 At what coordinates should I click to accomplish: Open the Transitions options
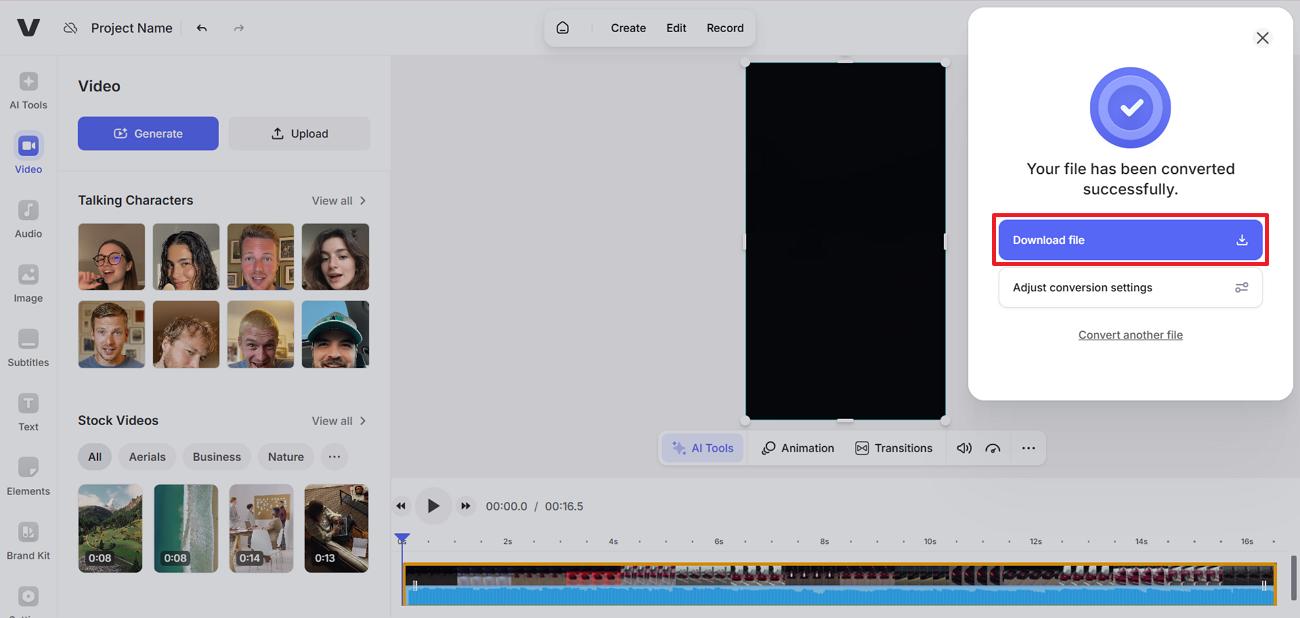pyautogui.click(x=893, y=448)
